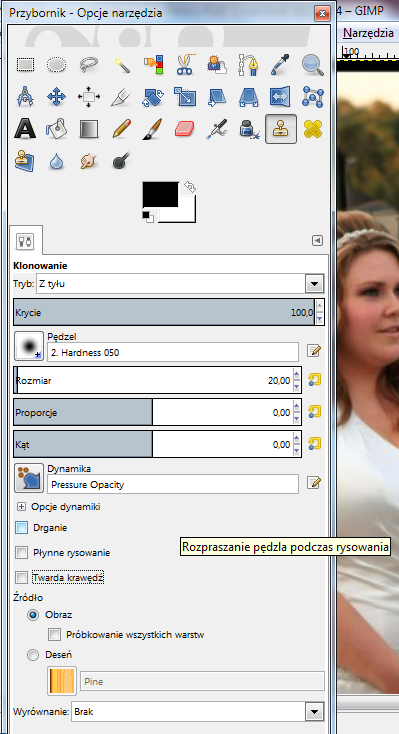This screenshot has width=399, height=734.
Task: Enable Płynne rysowanie checkbox
Action: tap(22, 553)
